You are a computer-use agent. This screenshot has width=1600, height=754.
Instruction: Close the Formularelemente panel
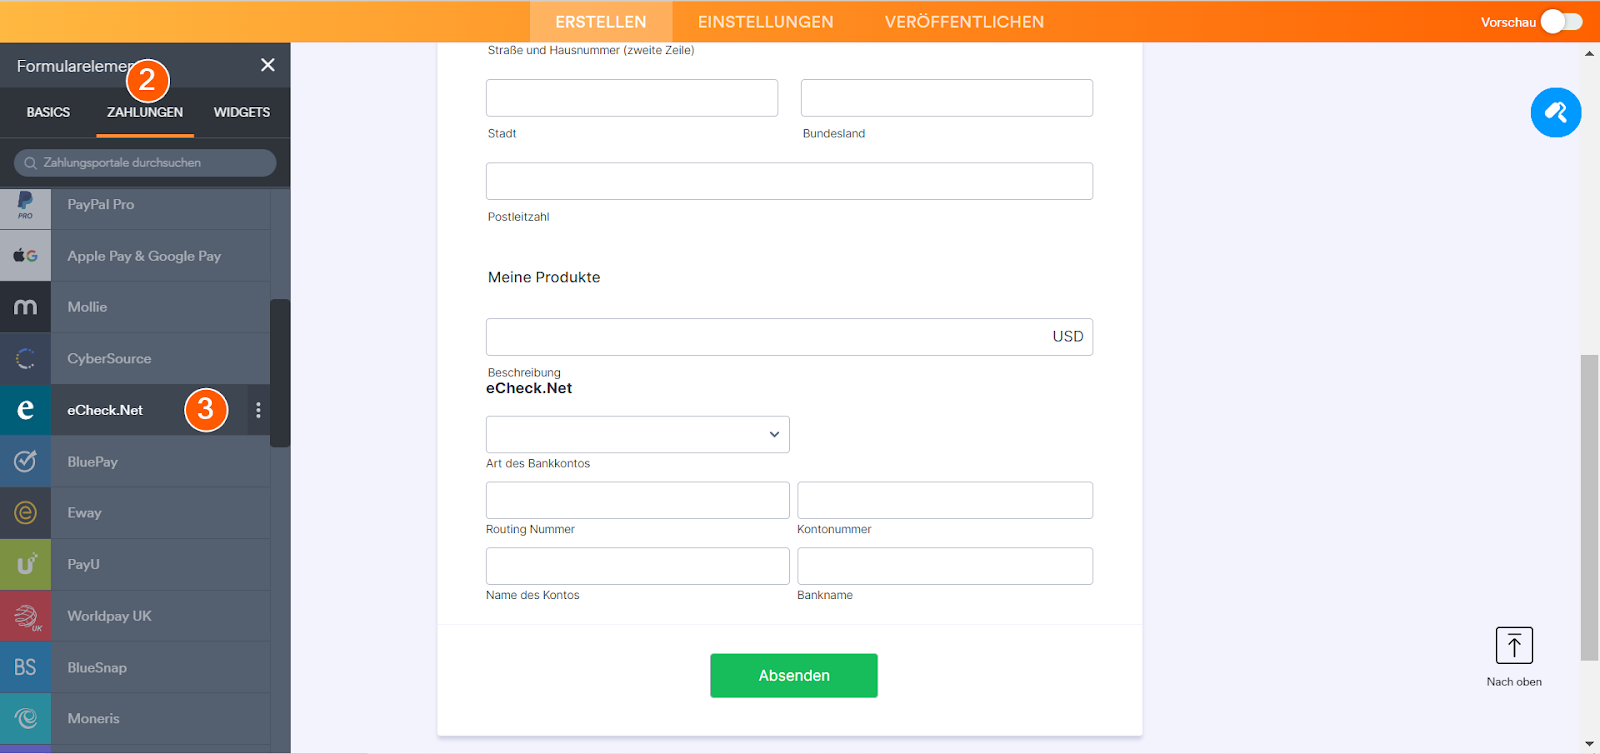(x=267, y=65)
